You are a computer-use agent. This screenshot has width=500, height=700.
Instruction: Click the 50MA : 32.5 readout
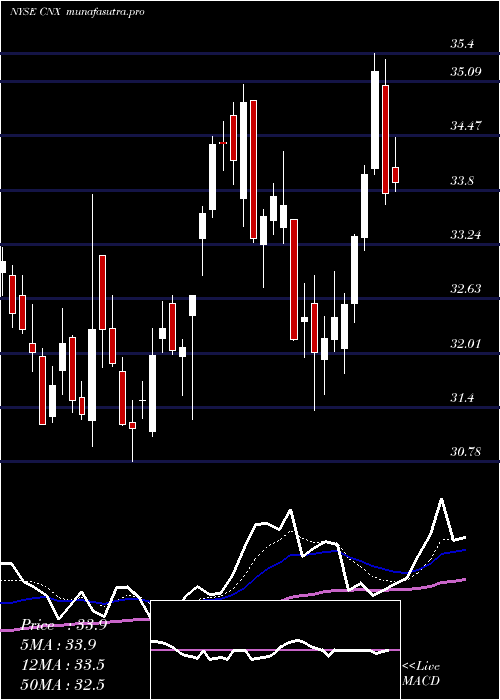(x=63, y=684)
